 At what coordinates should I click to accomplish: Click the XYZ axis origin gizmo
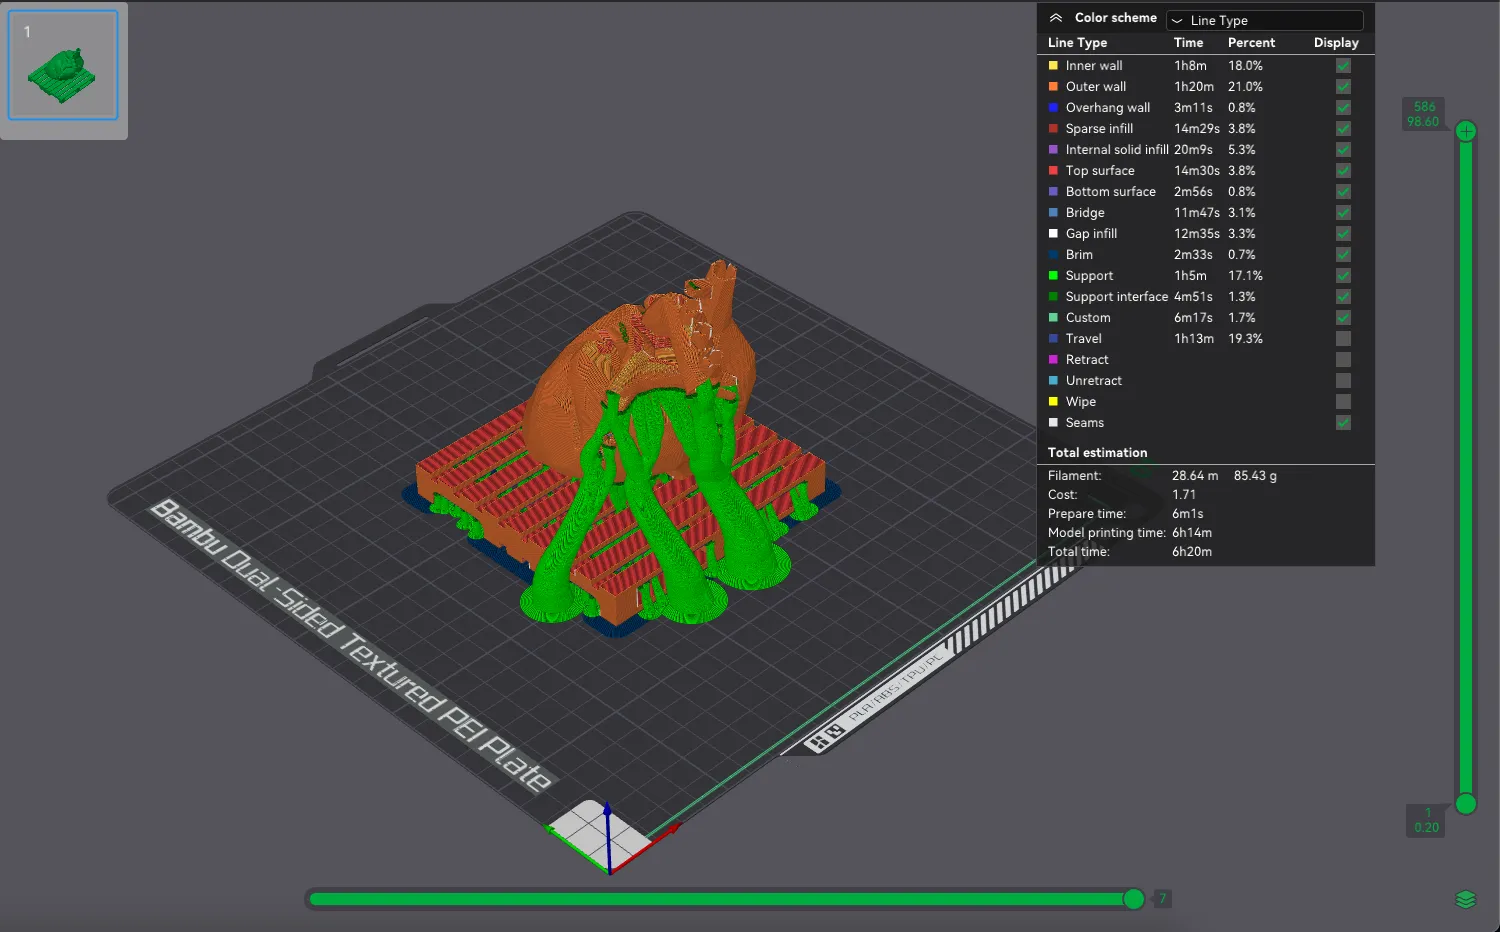coord(608,836)
